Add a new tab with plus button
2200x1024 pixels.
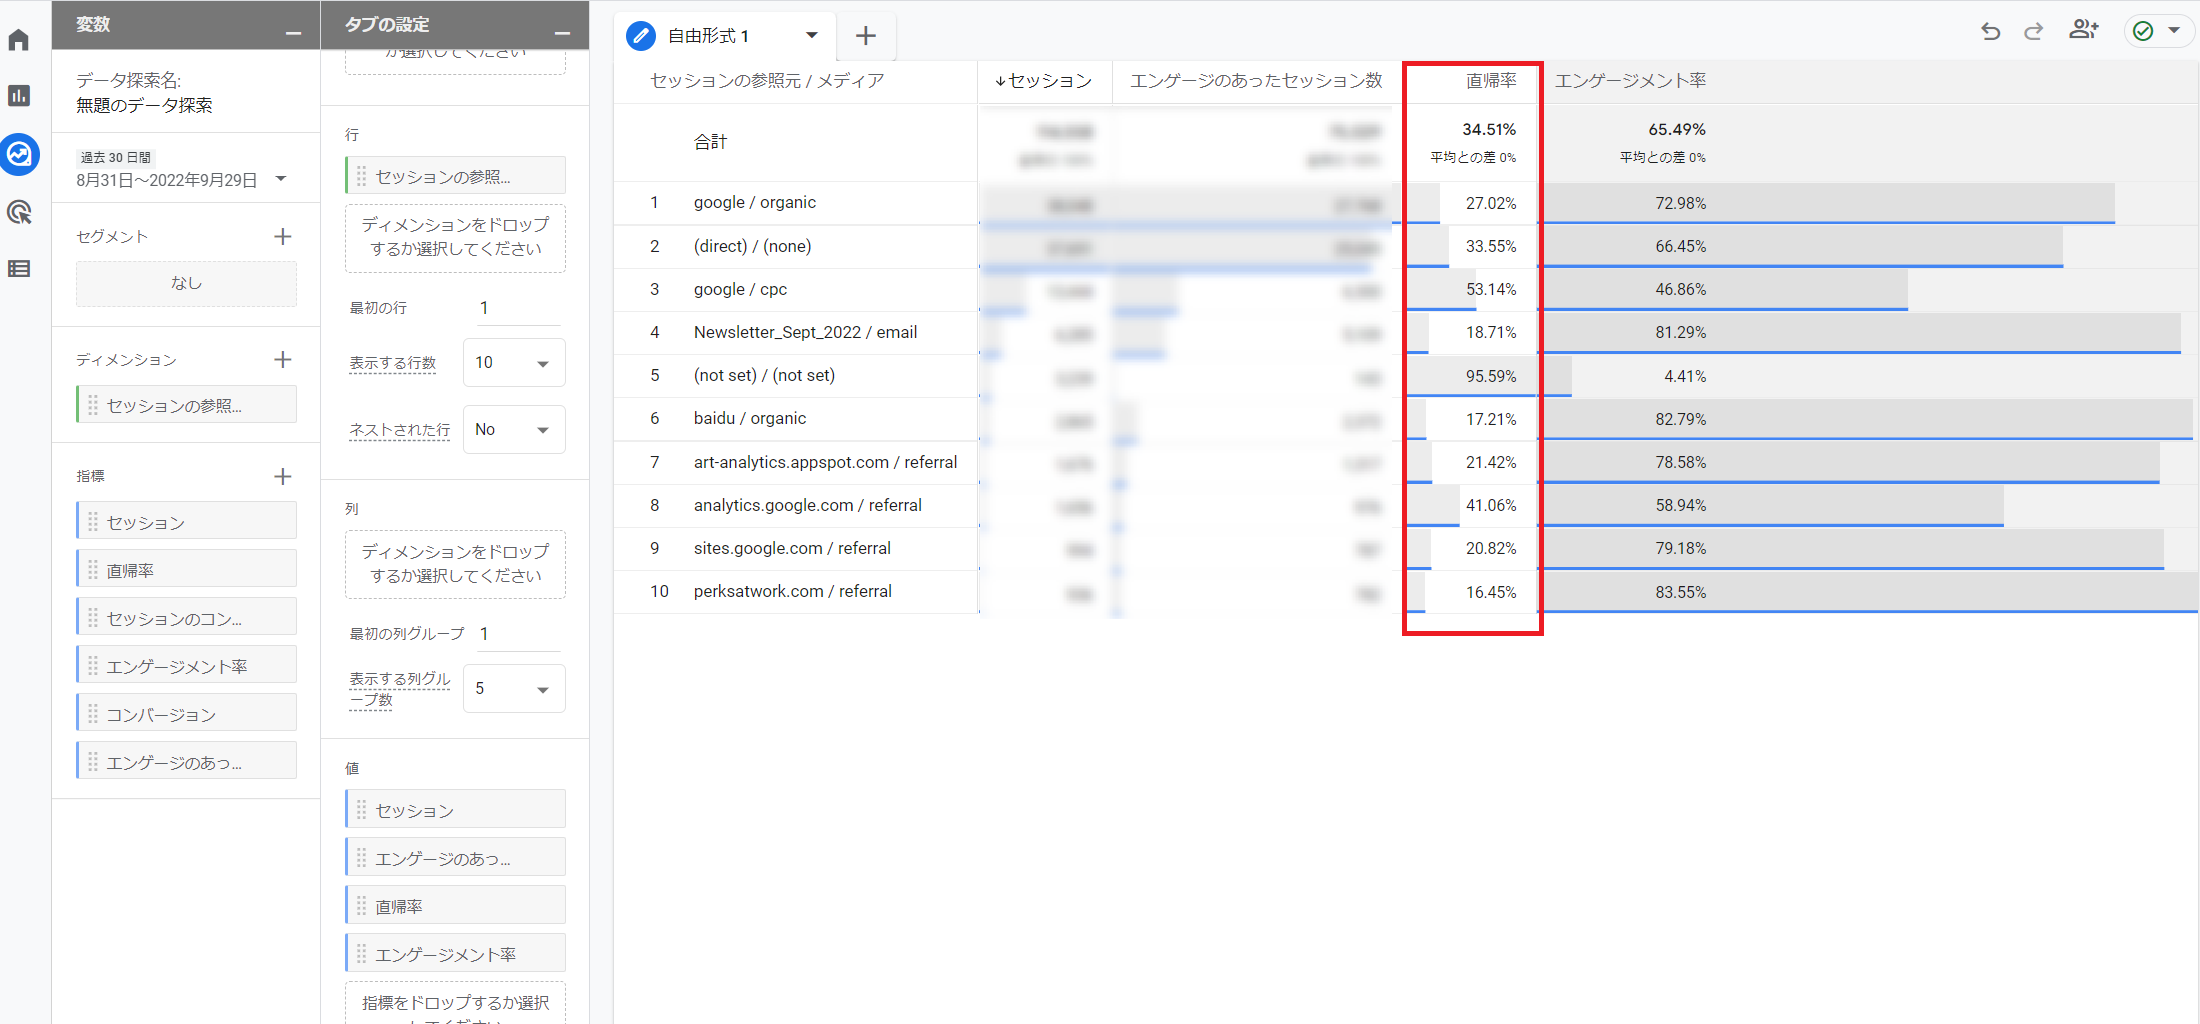tap(866, 36)
